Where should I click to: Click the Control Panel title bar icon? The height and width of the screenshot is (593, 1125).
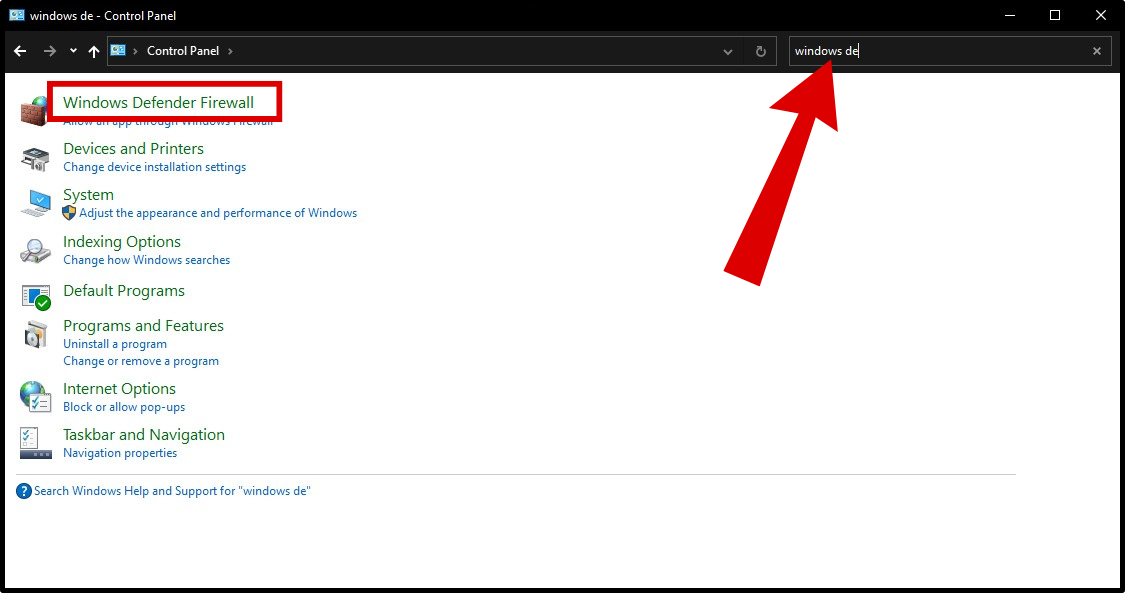coord(17,15)
